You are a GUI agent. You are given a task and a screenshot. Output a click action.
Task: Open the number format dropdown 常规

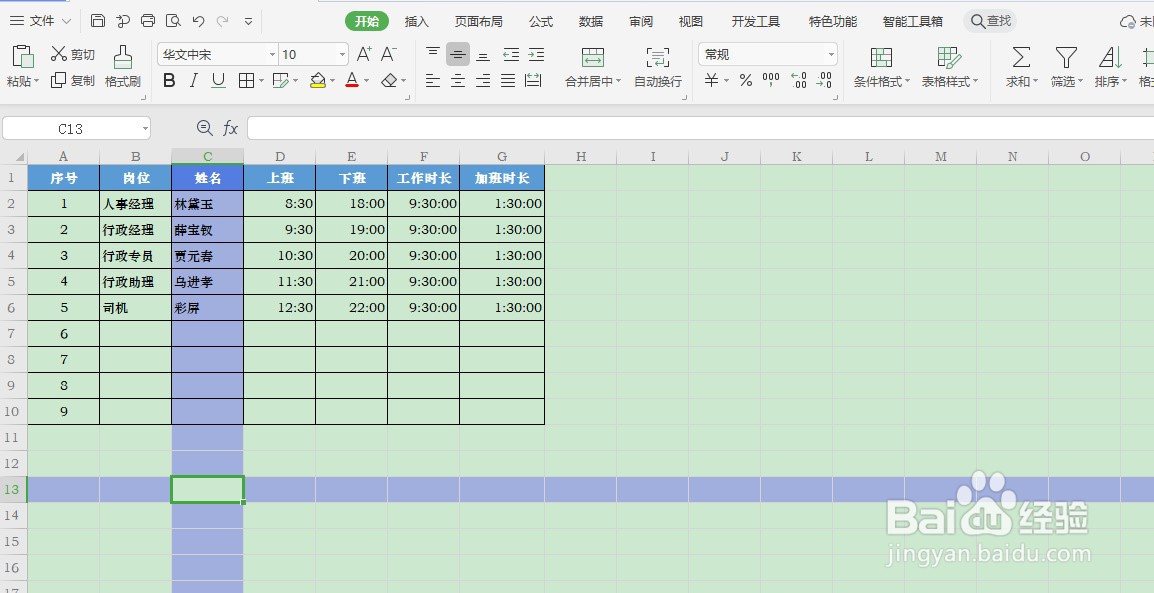click(x=832, y=54)
